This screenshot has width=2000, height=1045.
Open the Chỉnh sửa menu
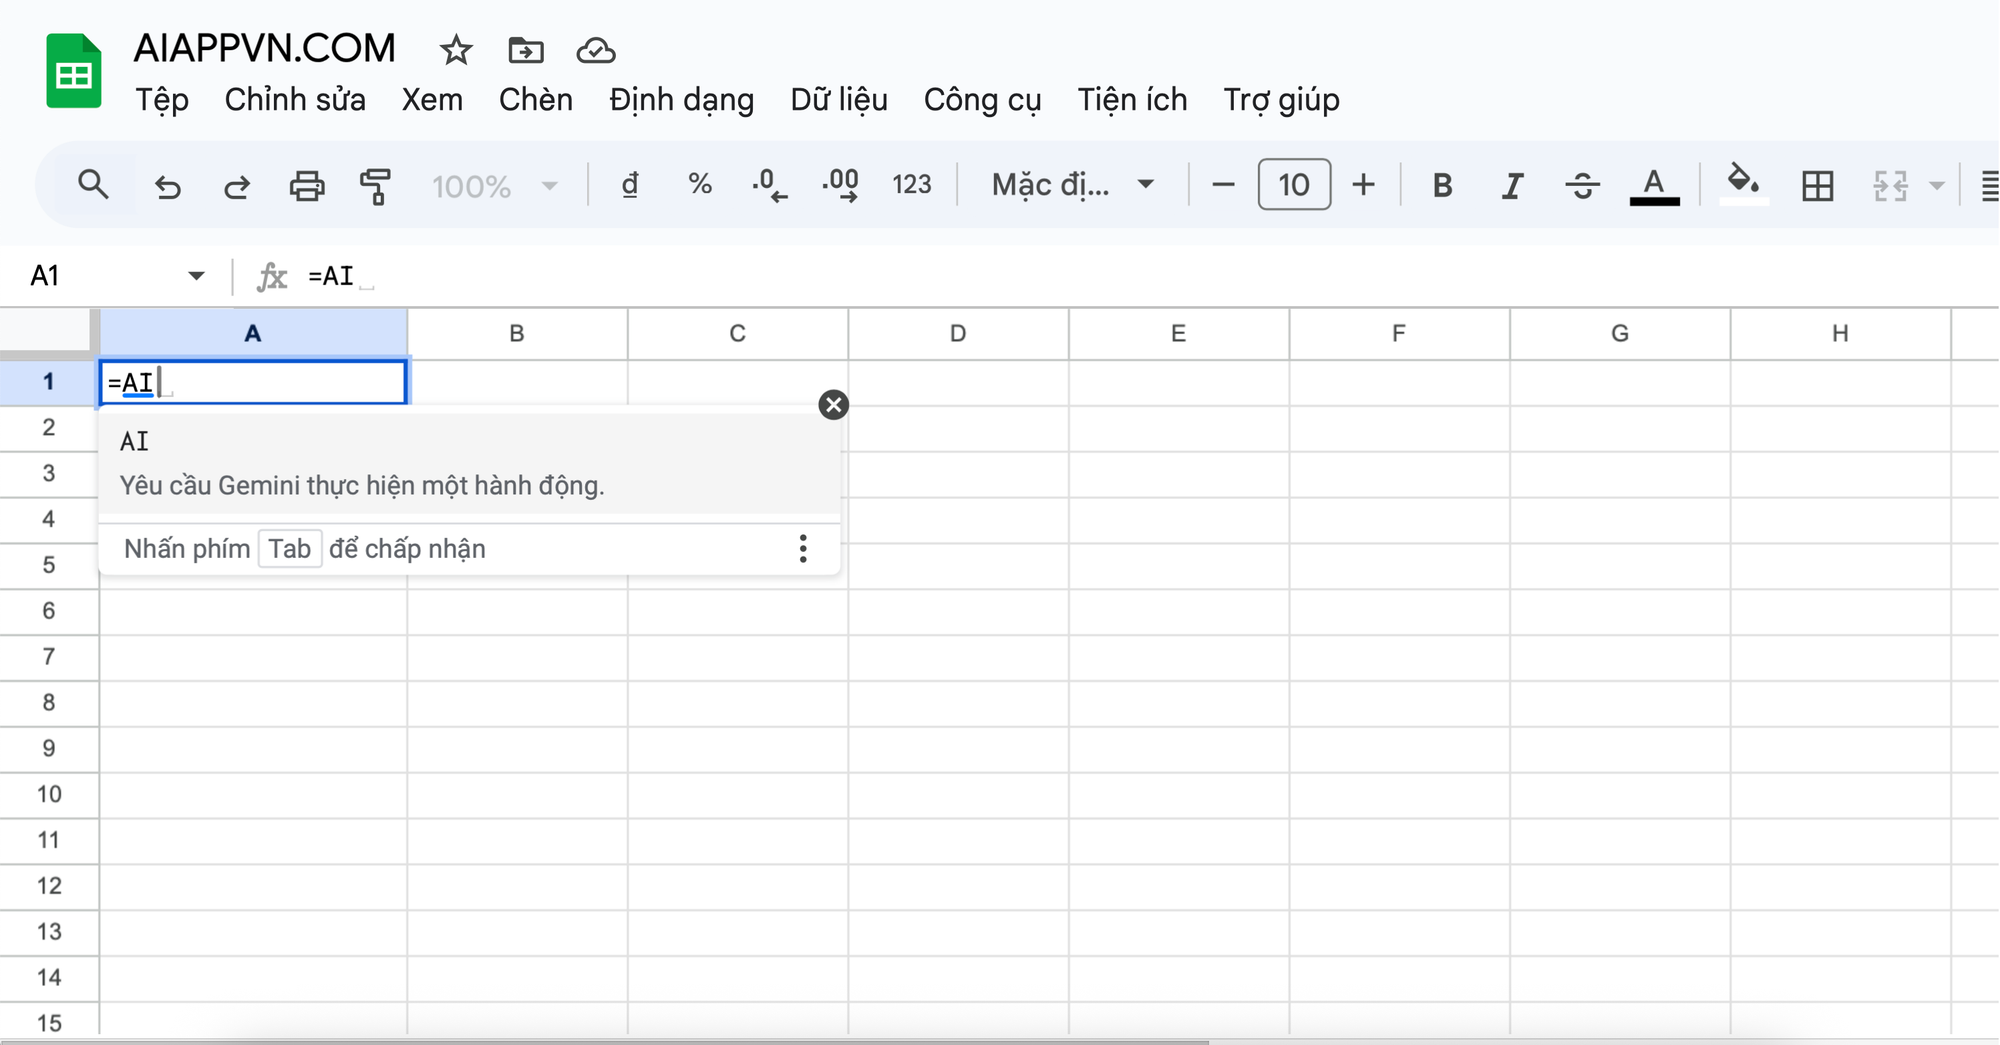pos(295,100)
